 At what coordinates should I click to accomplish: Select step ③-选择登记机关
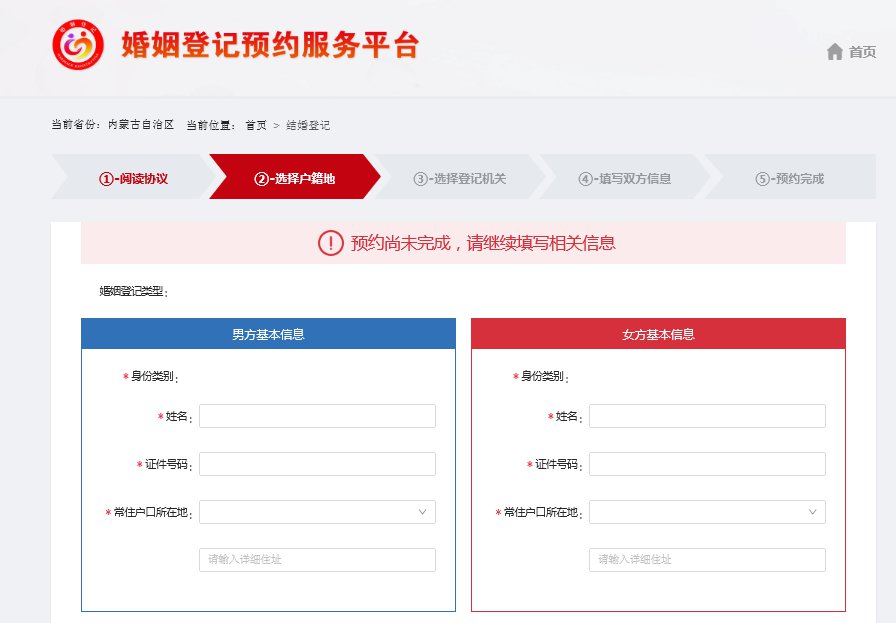point(459,179)
